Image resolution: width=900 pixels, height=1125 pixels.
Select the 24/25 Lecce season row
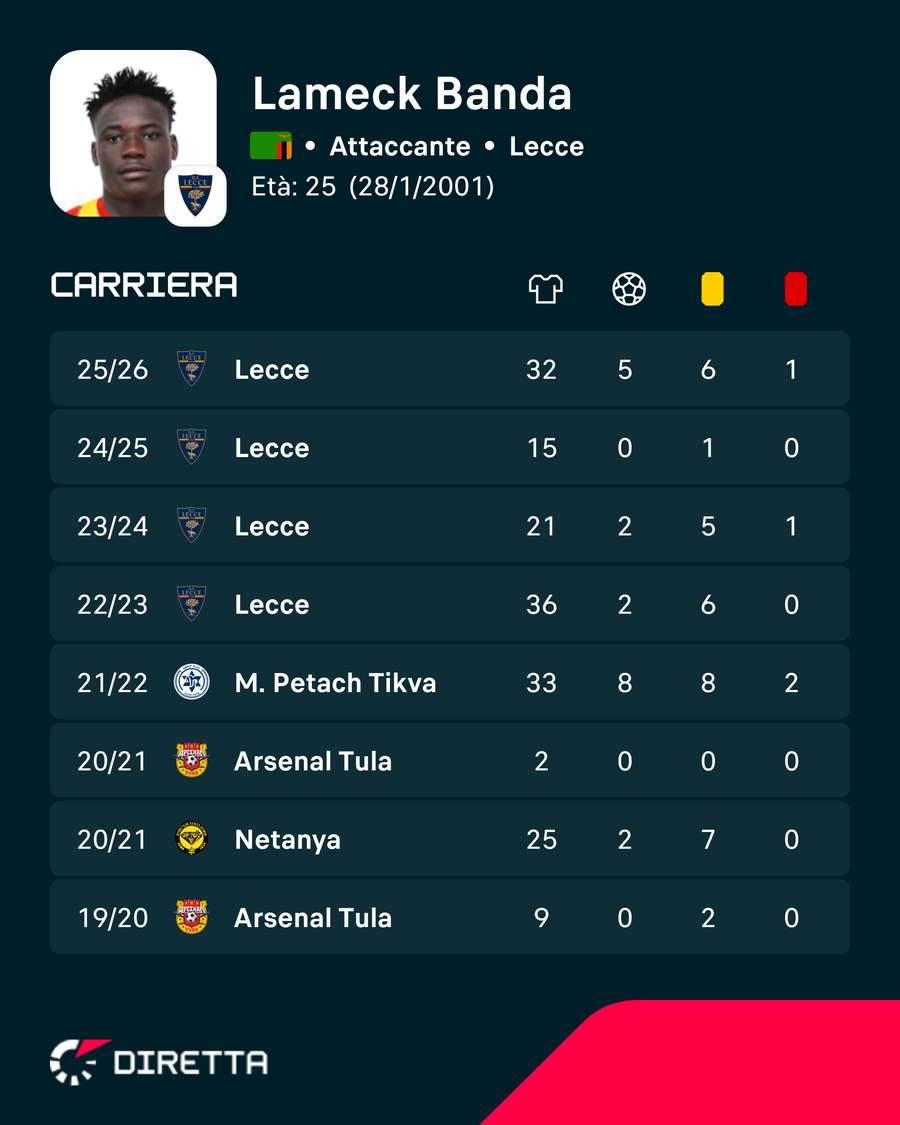(x=449, y=448)
